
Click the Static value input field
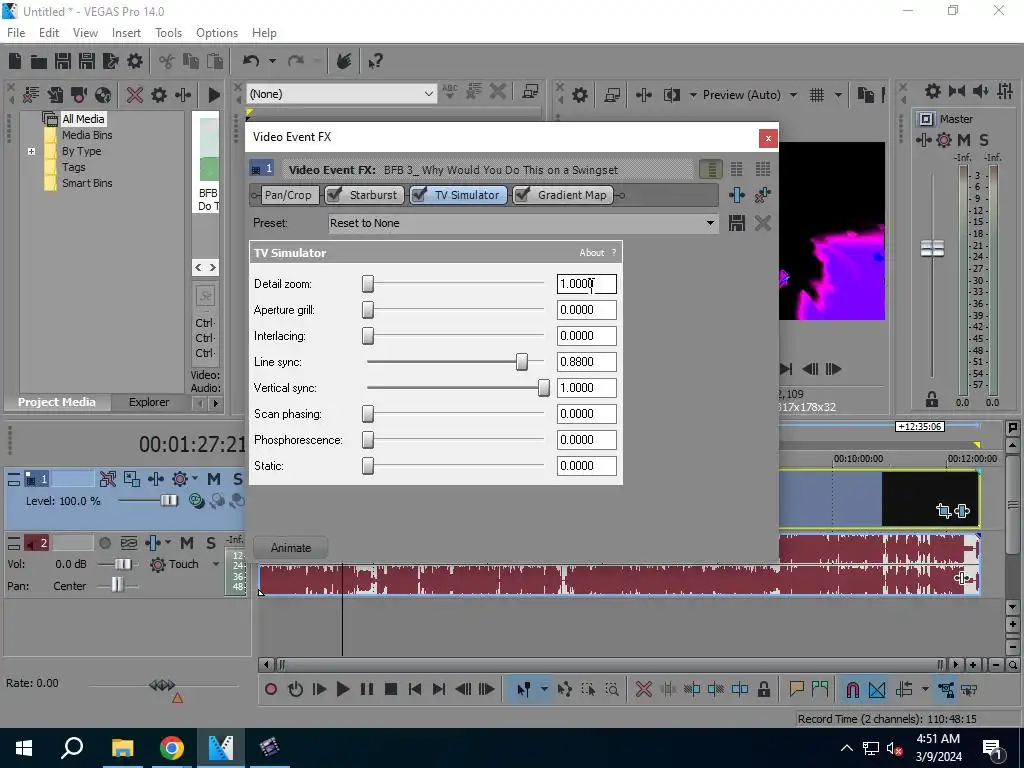point(586,466)
